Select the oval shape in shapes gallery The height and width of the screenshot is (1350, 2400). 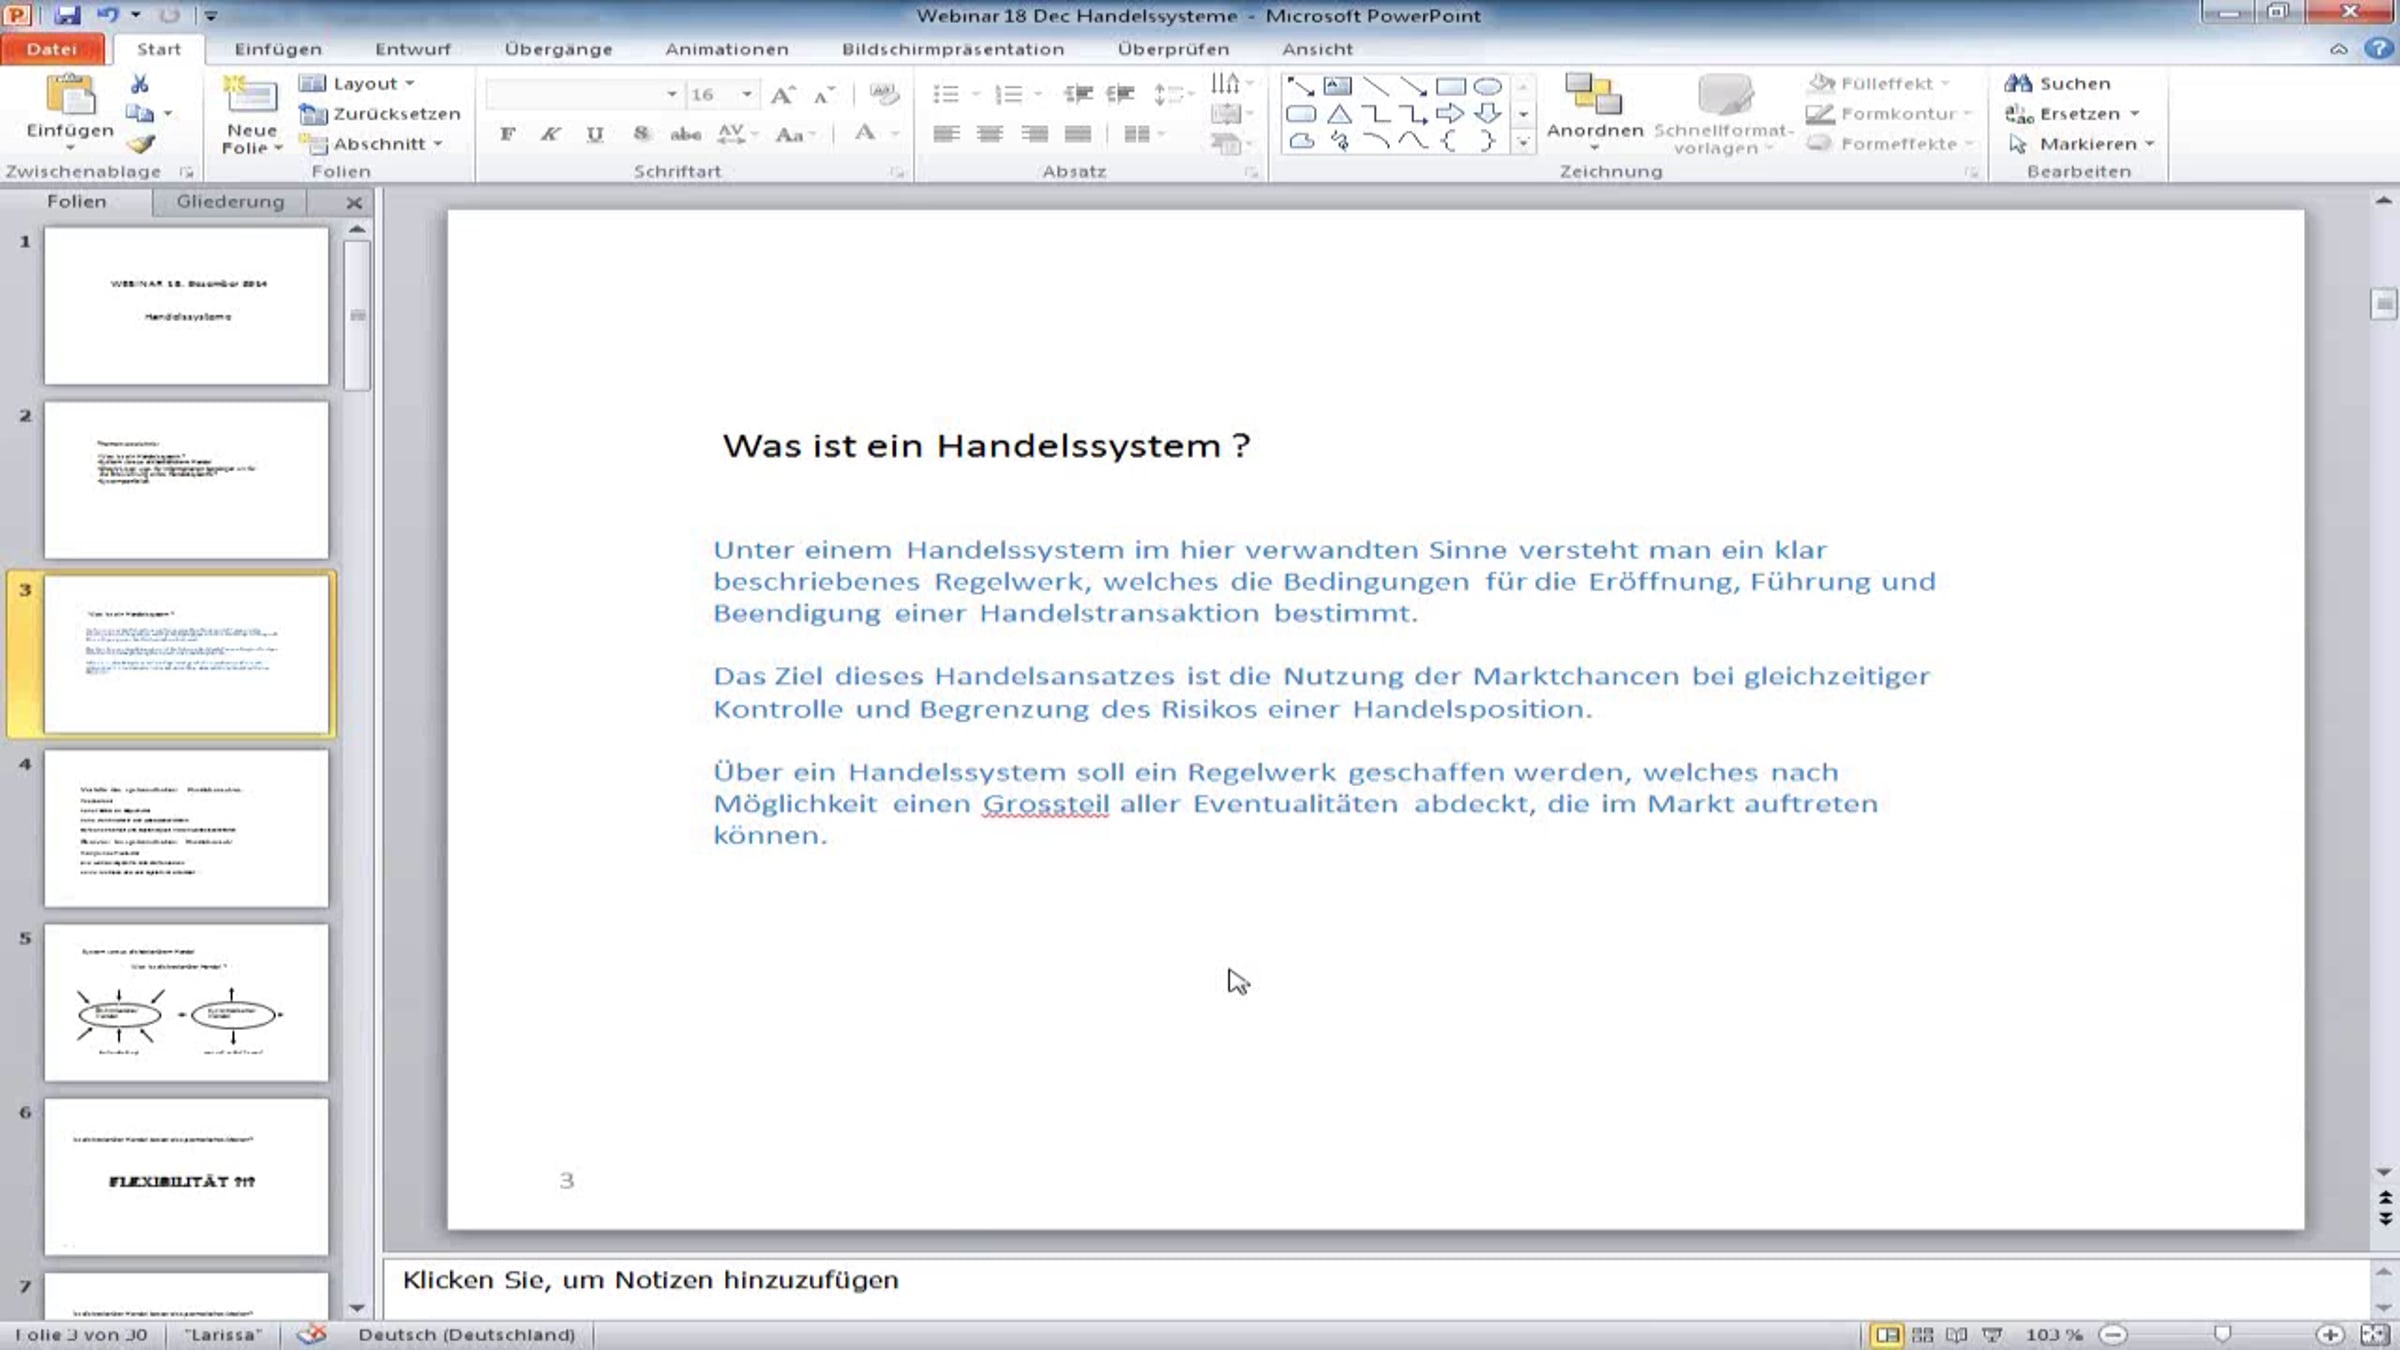point(1487,87)
